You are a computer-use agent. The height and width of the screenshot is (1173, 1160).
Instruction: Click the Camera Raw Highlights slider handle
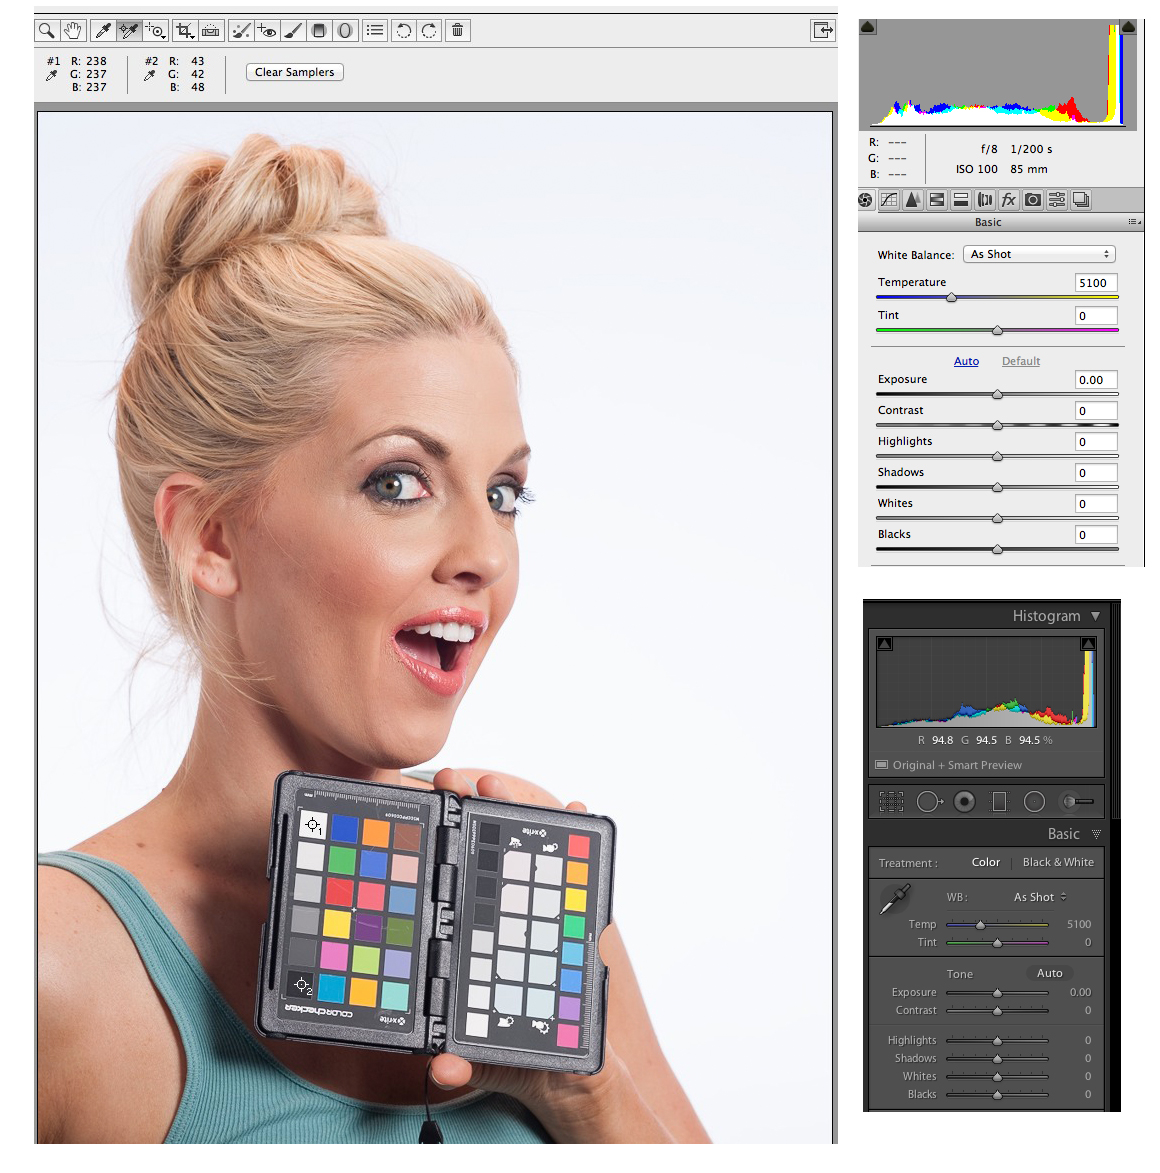997,456
